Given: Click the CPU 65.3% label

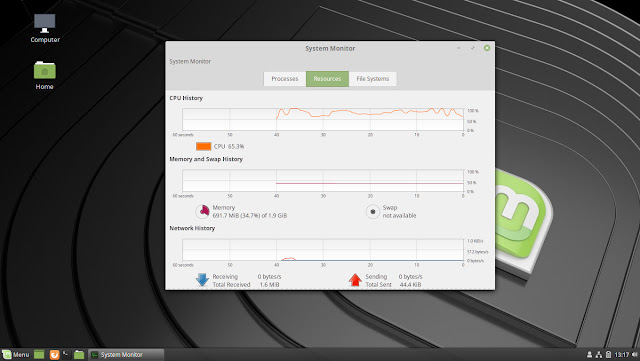Looking at the screenshot, I should point(229,146).
